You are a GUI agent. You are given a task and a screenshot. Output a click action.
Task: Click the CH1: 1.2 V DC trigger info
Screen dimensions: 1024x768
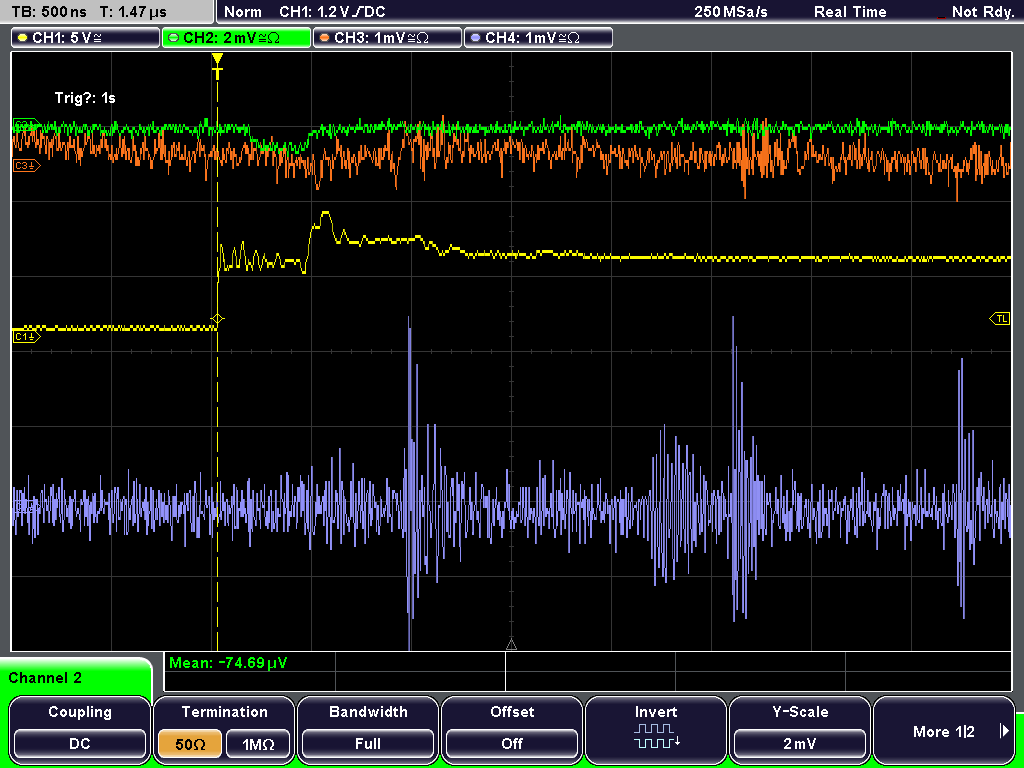click(x=332, y=12)
